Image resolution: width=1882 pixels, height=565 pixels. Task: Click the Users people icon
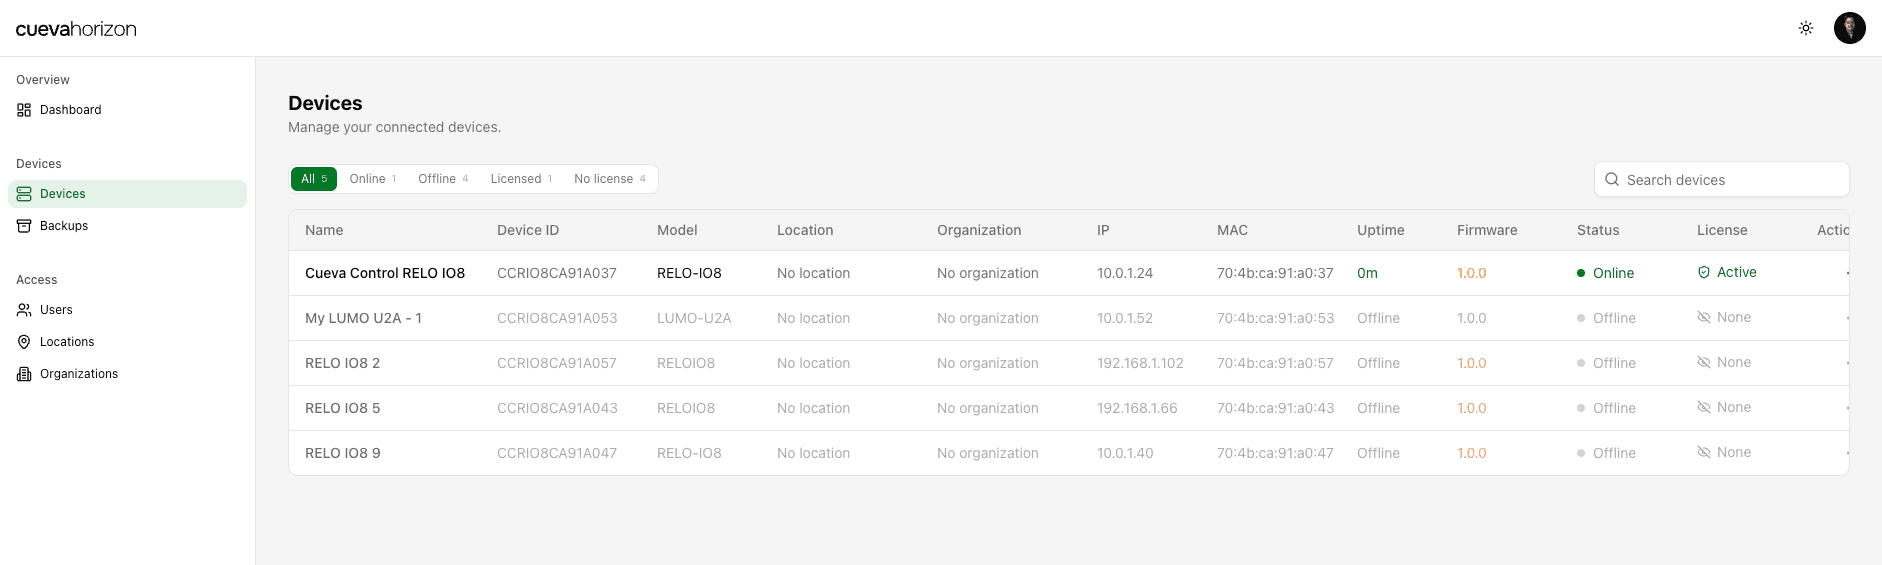[24, 310]
